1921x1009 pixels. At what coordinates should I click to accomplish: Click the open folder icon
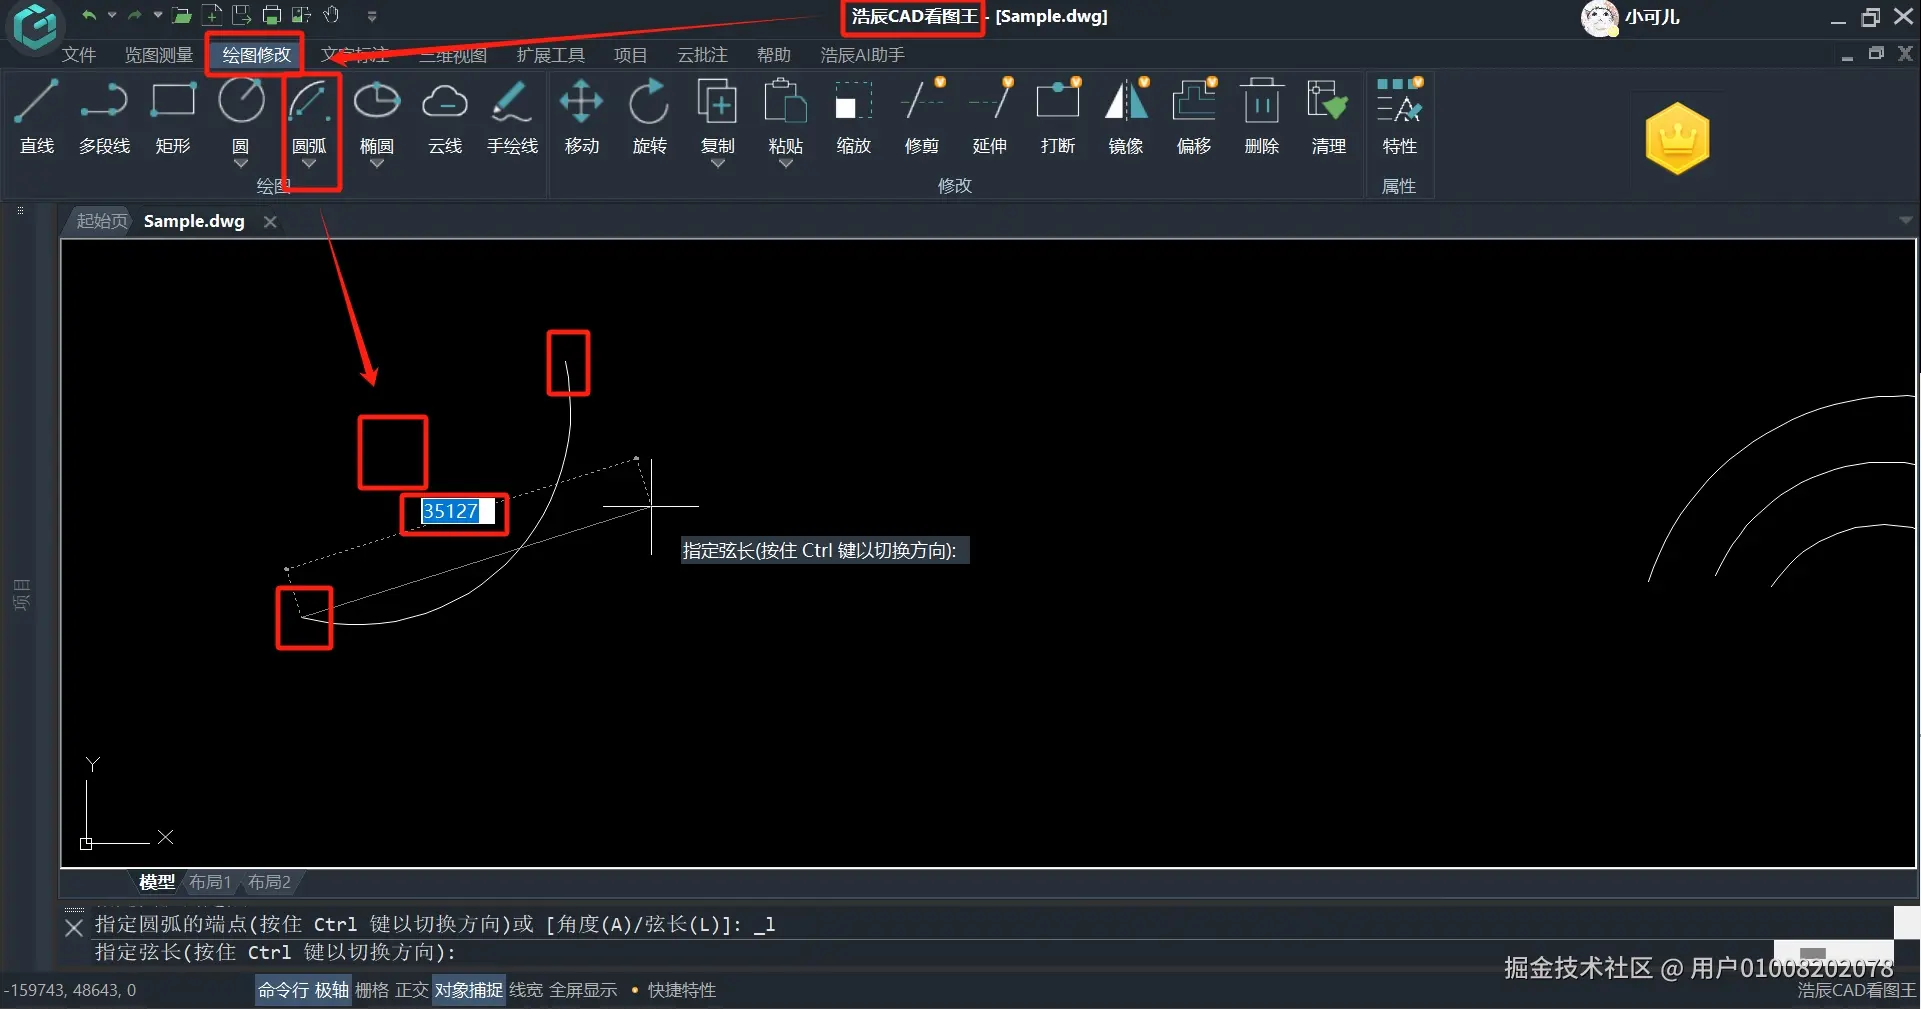click(181, 15)
